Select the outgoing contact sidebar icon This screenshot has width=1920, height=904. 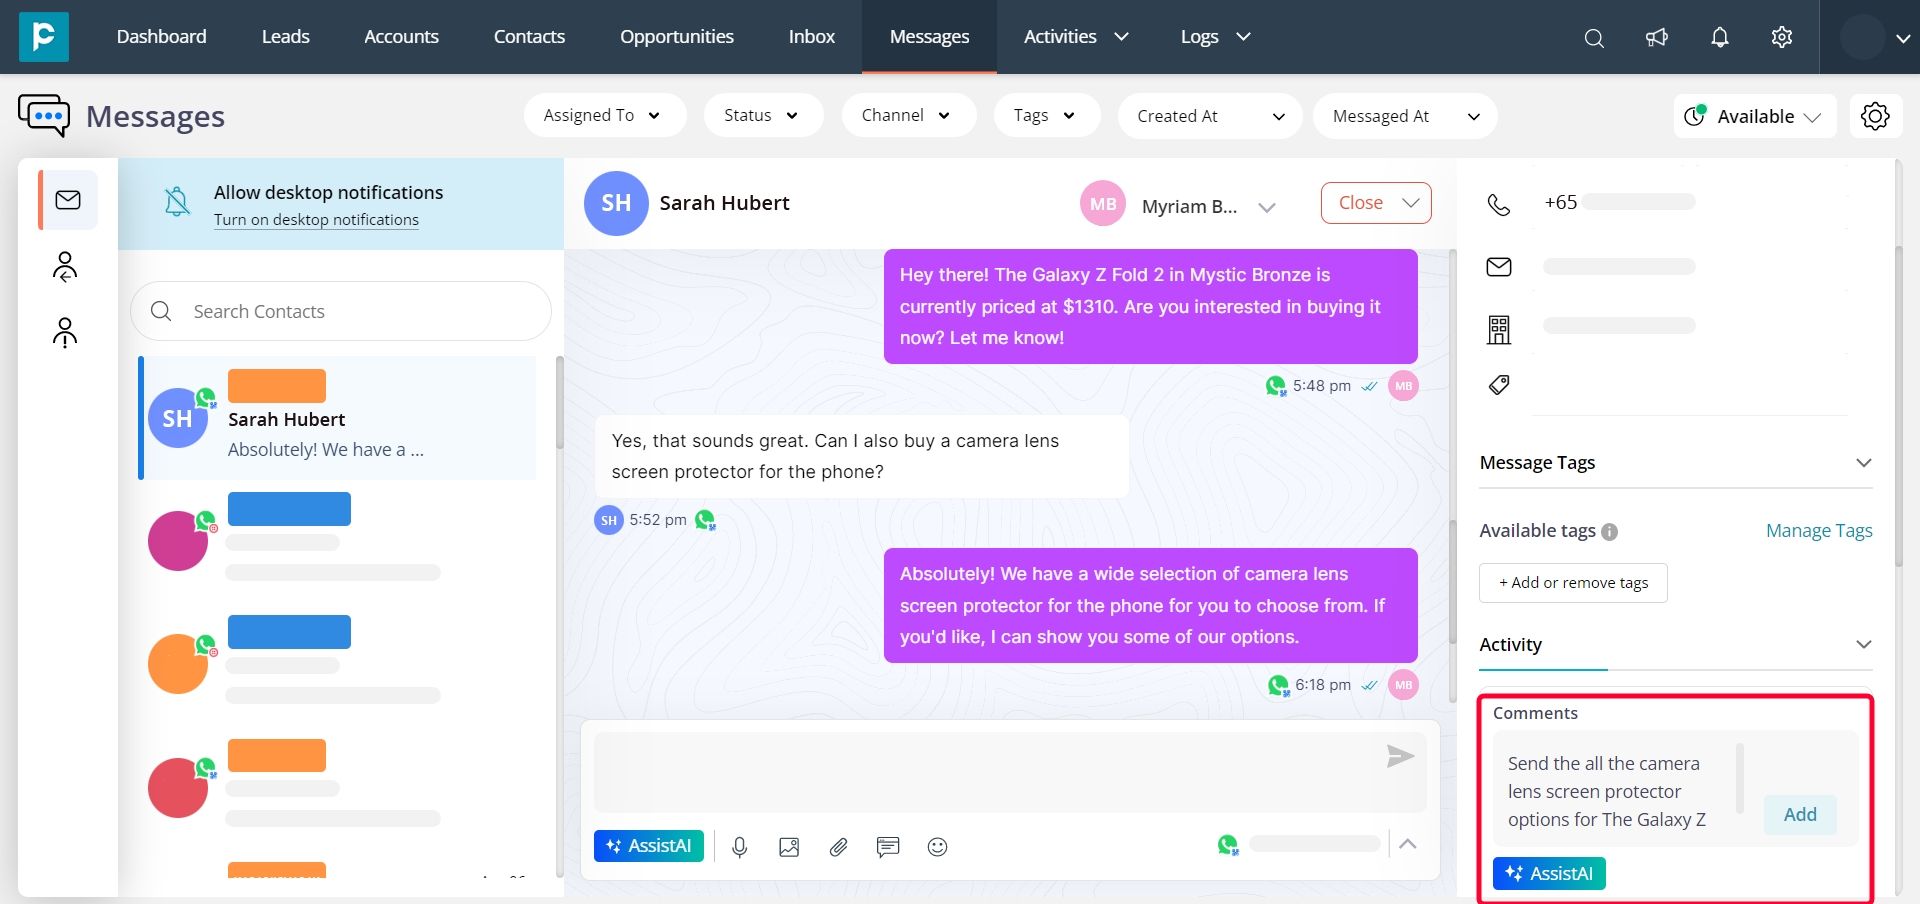point(65,332)
